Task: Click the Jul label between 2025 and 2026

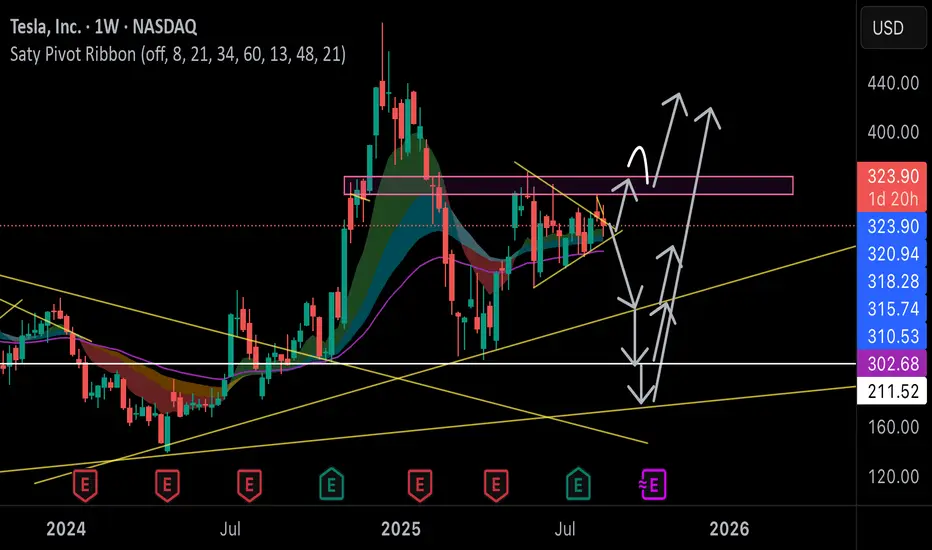Action: coord(565,529)
